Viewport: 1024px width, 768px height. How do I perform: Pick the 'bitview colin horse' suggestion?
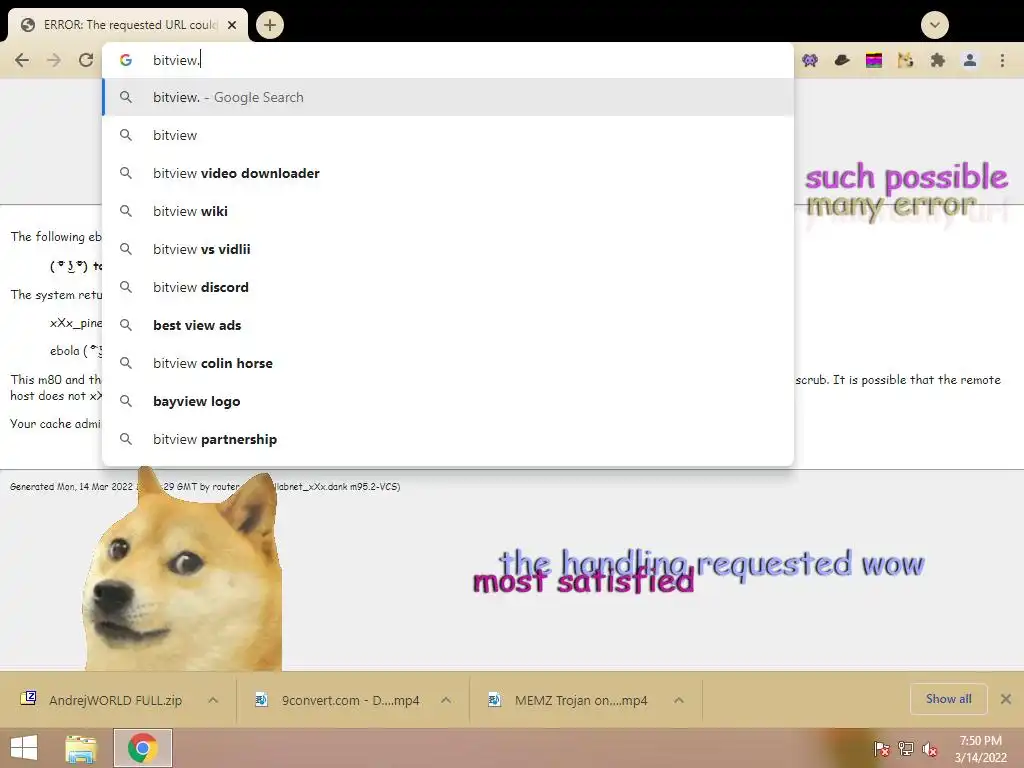(x=448, y=363)
